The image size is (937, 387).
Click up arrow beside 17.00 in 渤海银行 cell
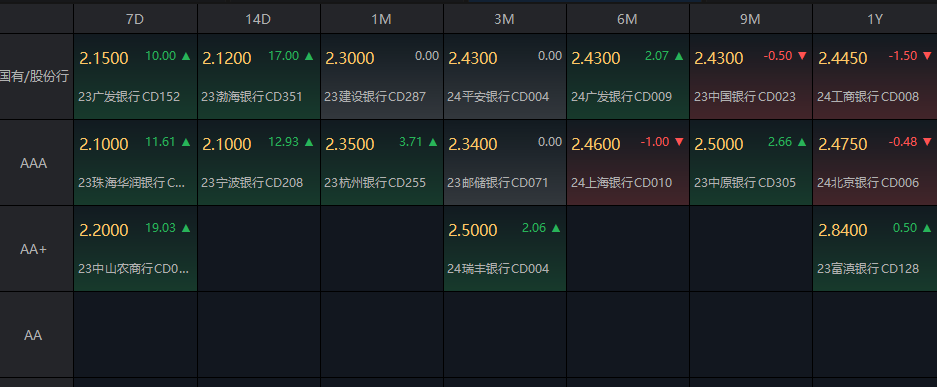tap(309, 56)
